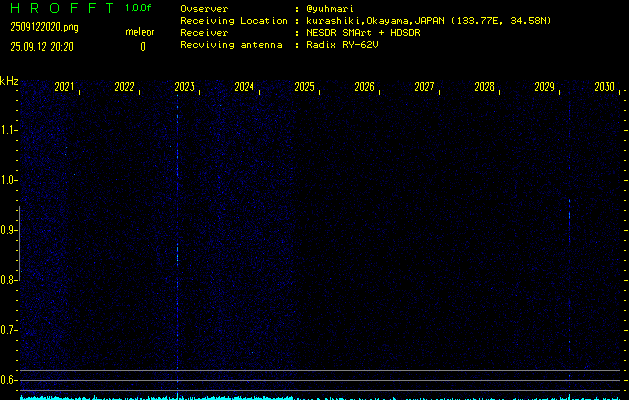Viewport: 629px width, 400px height.
Task: Click the 2023 time marker
Action: coord(185,87)
